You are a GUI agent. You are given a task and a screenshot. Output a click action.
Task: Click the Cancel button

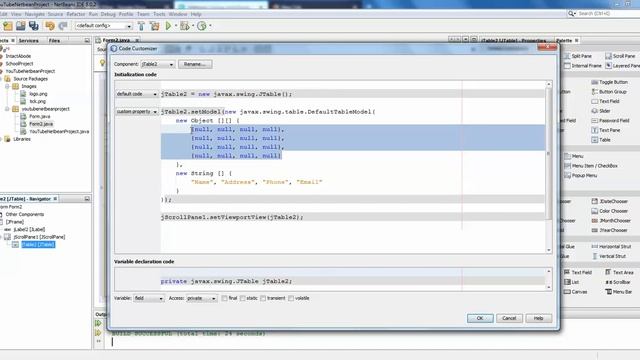tap(509, 318)
